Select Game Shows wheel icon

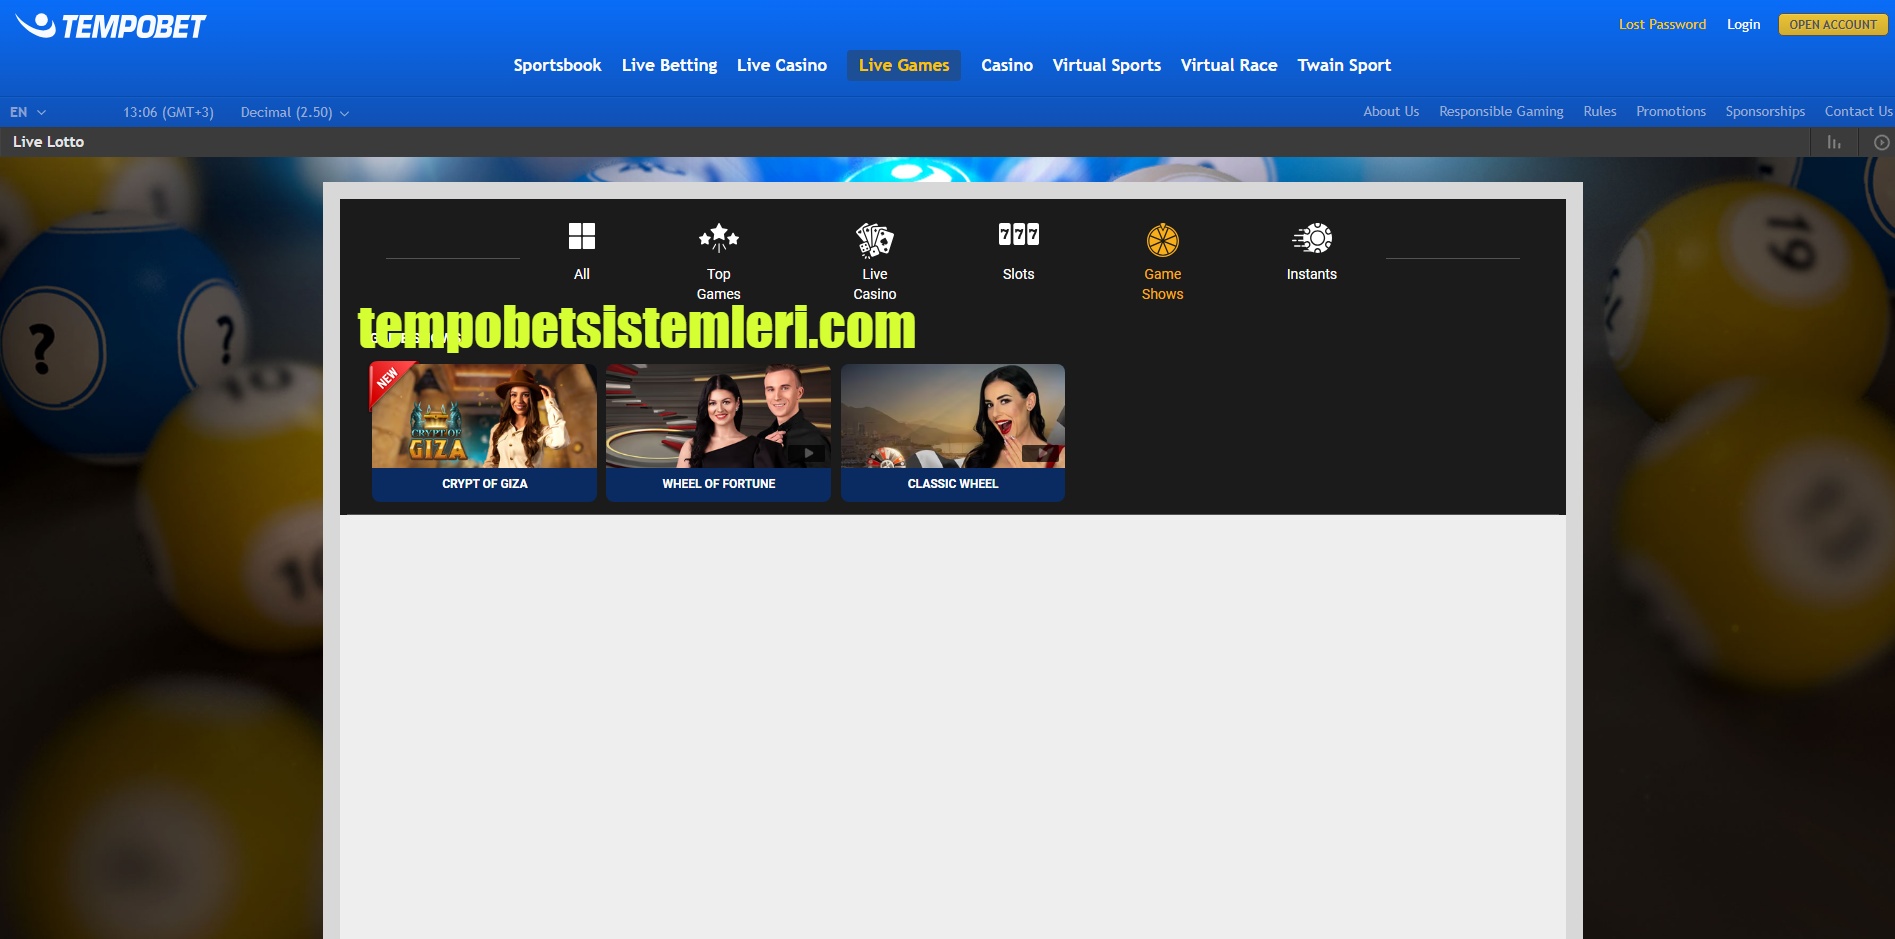1163,240
